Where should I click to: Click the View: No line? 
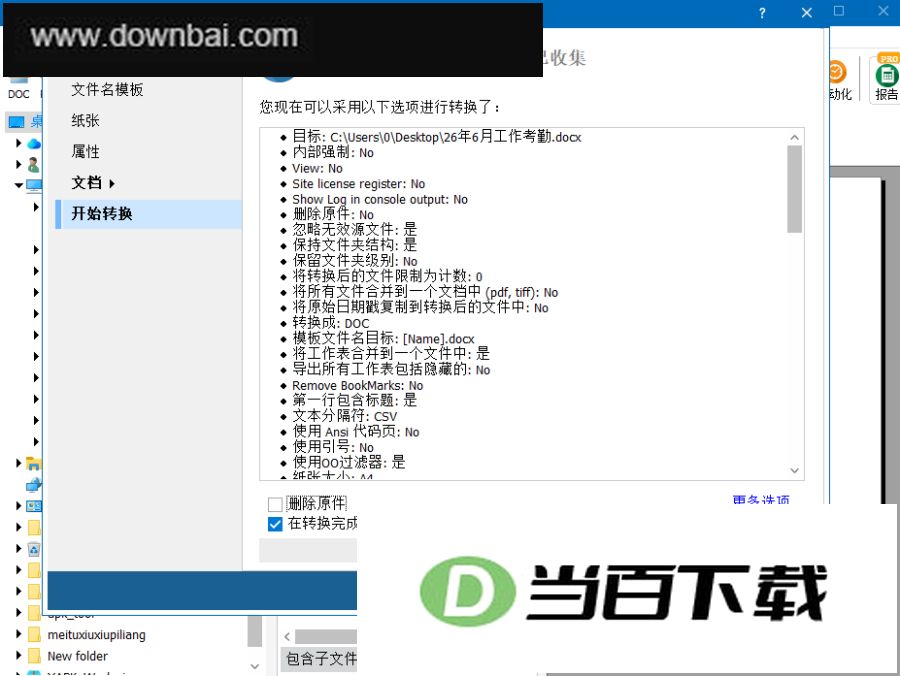317,168
